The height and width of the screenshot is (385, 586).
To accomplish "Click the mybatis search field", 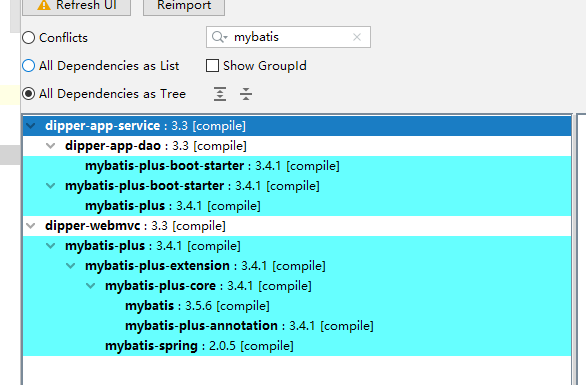I will pos(288,37).
